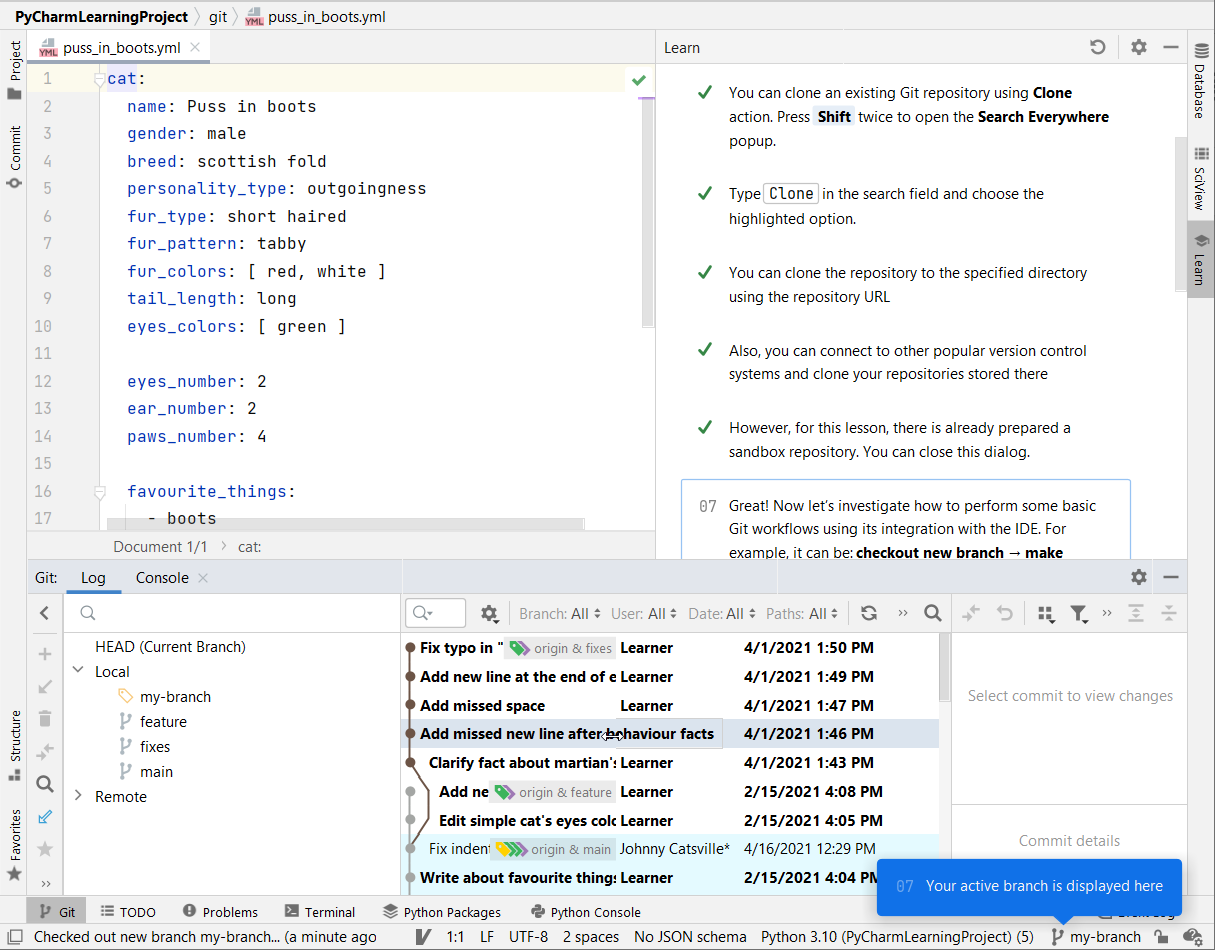The height and width of the screenshot is (950, 1215).
Task: Expand the Remote branches node
Action: pyautogui.click(x=78, y=797)
